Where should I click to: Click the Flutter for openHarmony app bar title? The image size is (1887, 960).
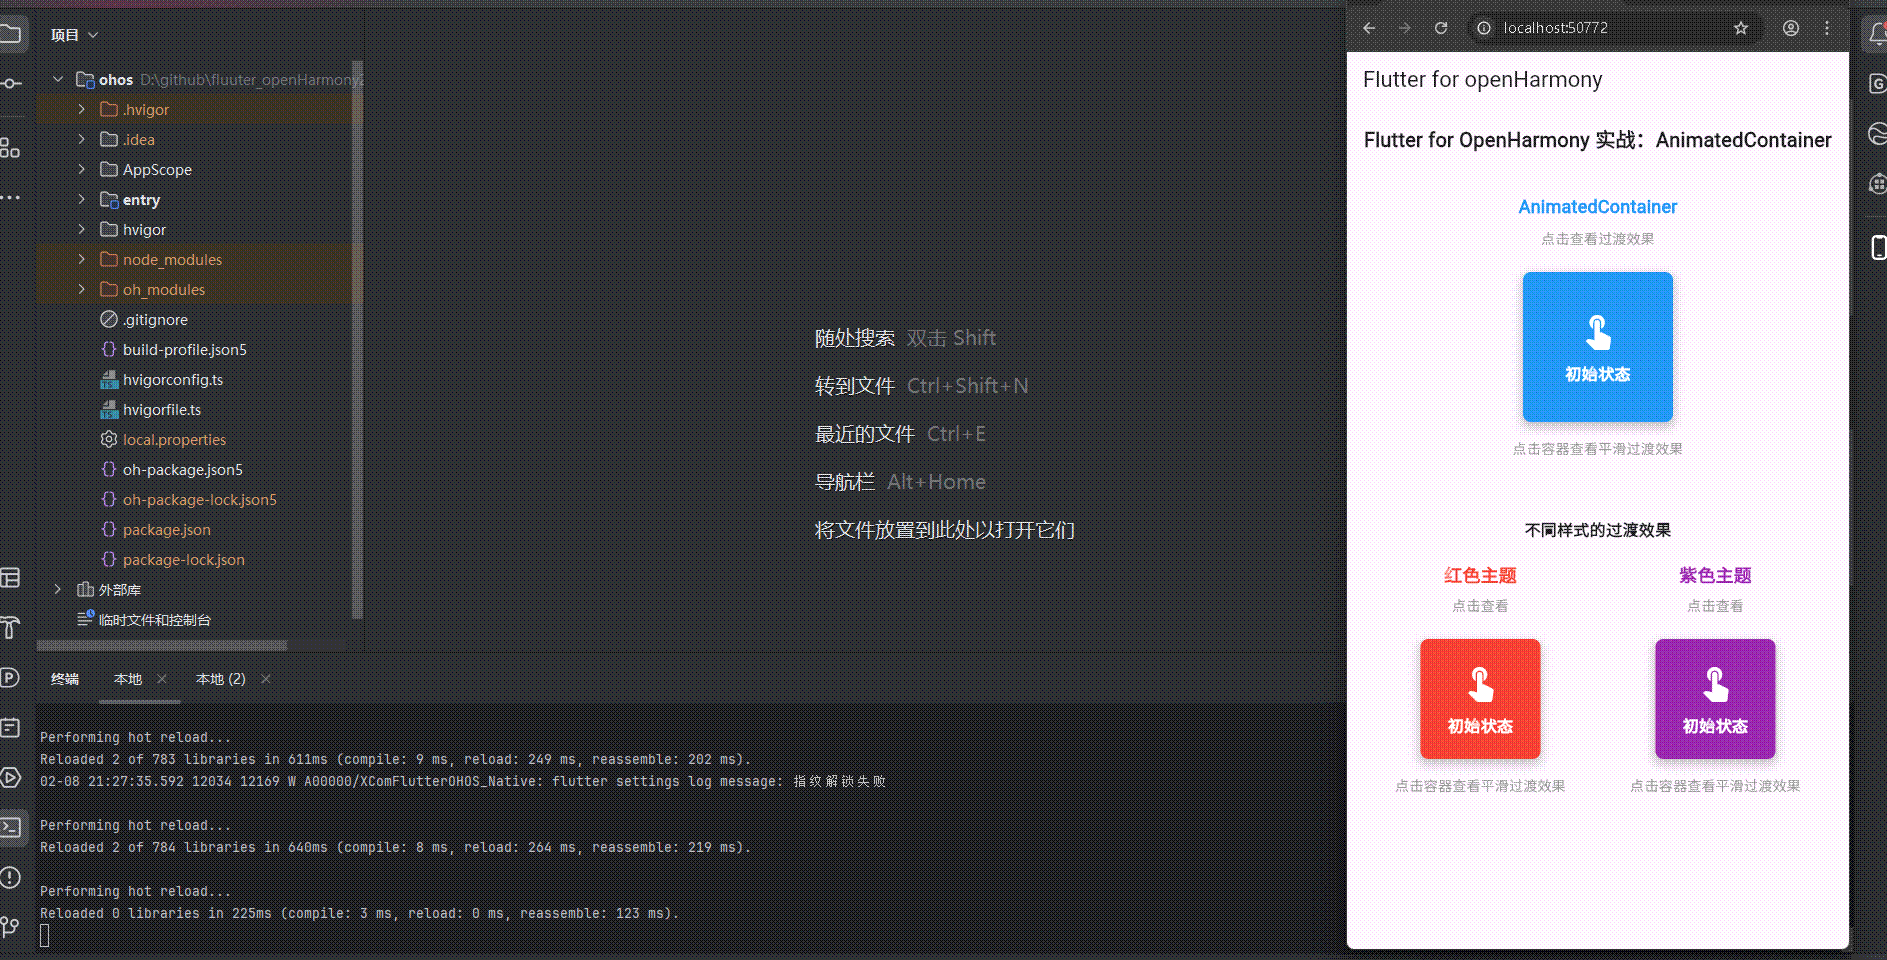coord(1482,79)
